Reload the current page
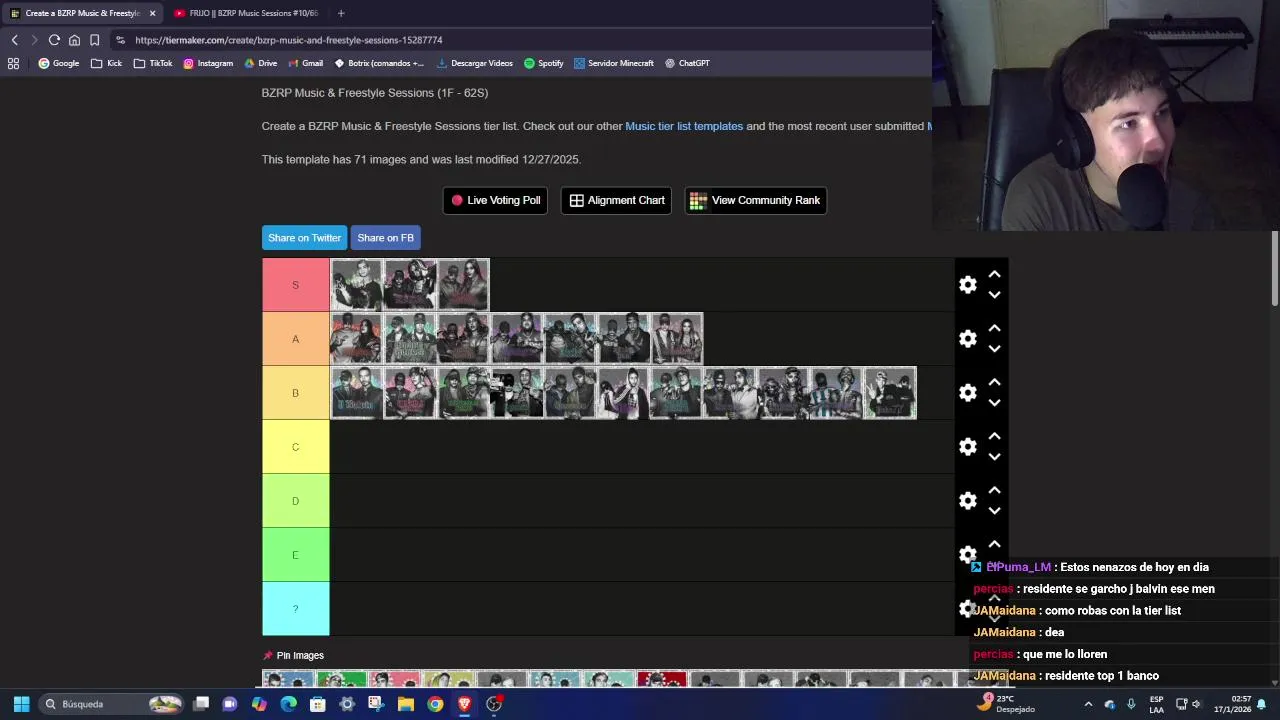 click(x=54, y=40)
